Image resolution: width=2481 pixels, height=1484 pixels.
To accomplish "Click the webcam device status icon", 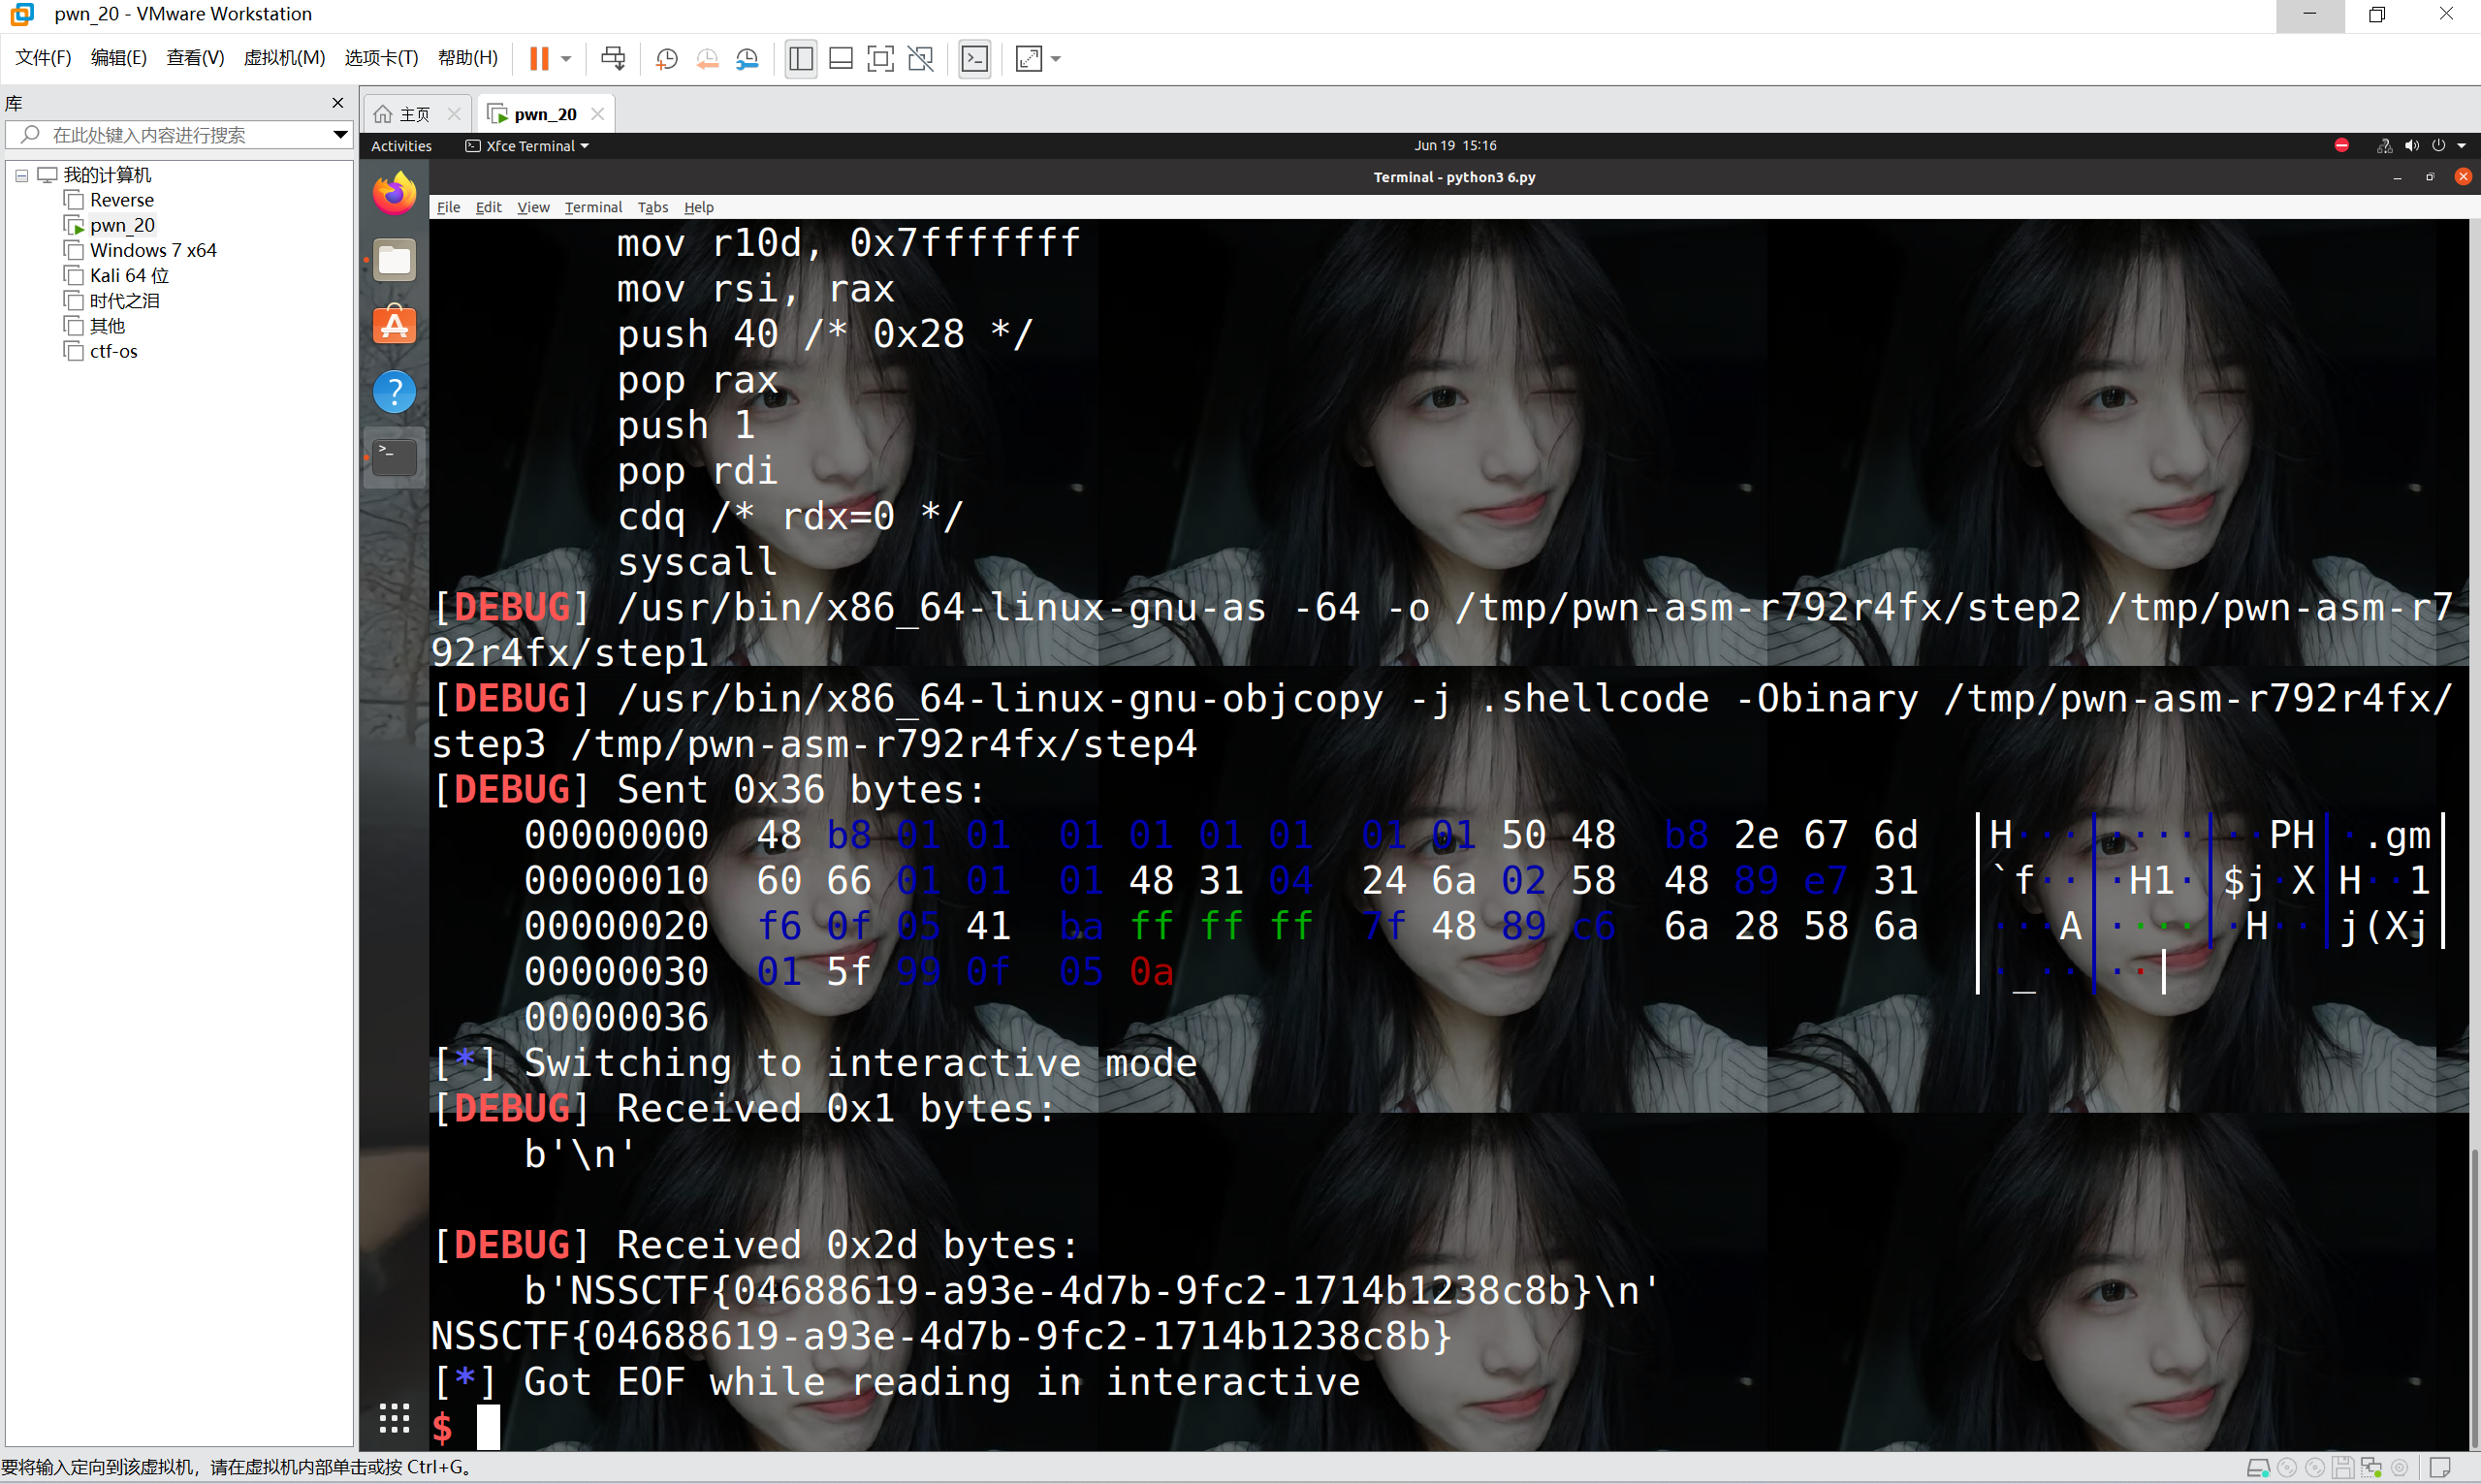I will (2399, 1468).
